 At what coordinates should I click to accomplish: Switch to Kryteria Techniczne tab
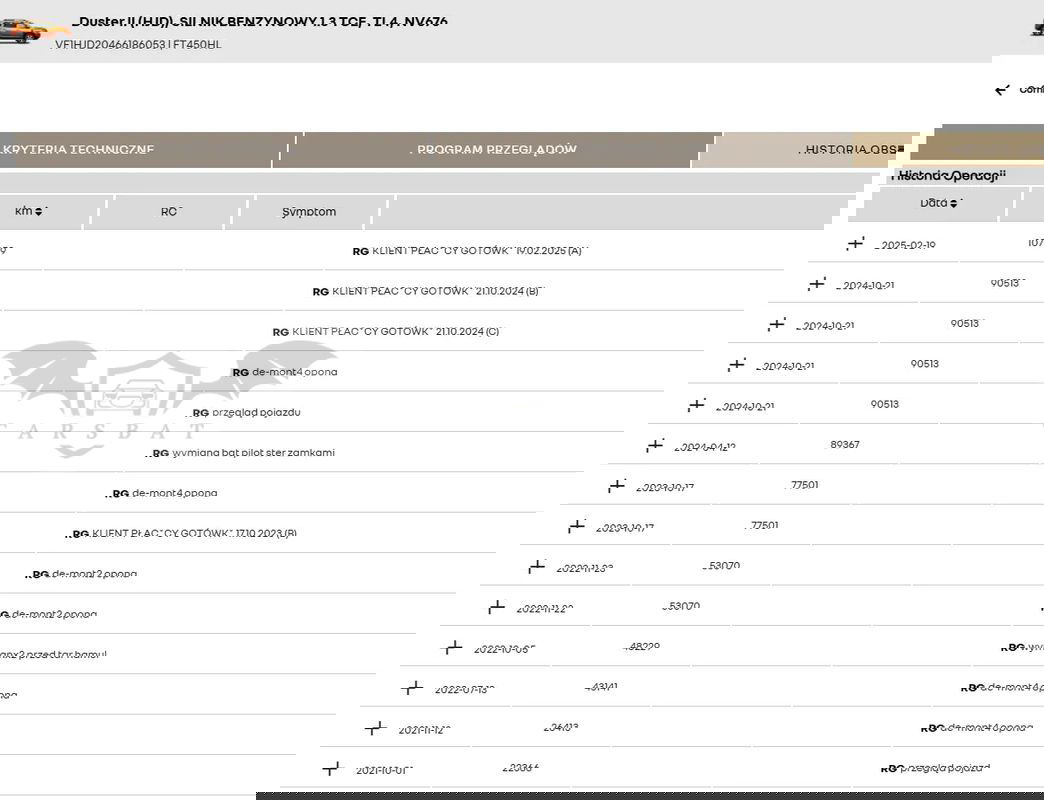point(79,150)
